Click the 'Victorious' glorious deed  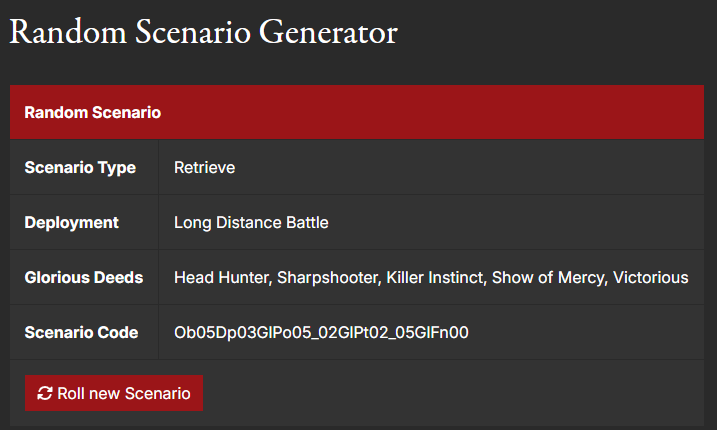(651, 277)
